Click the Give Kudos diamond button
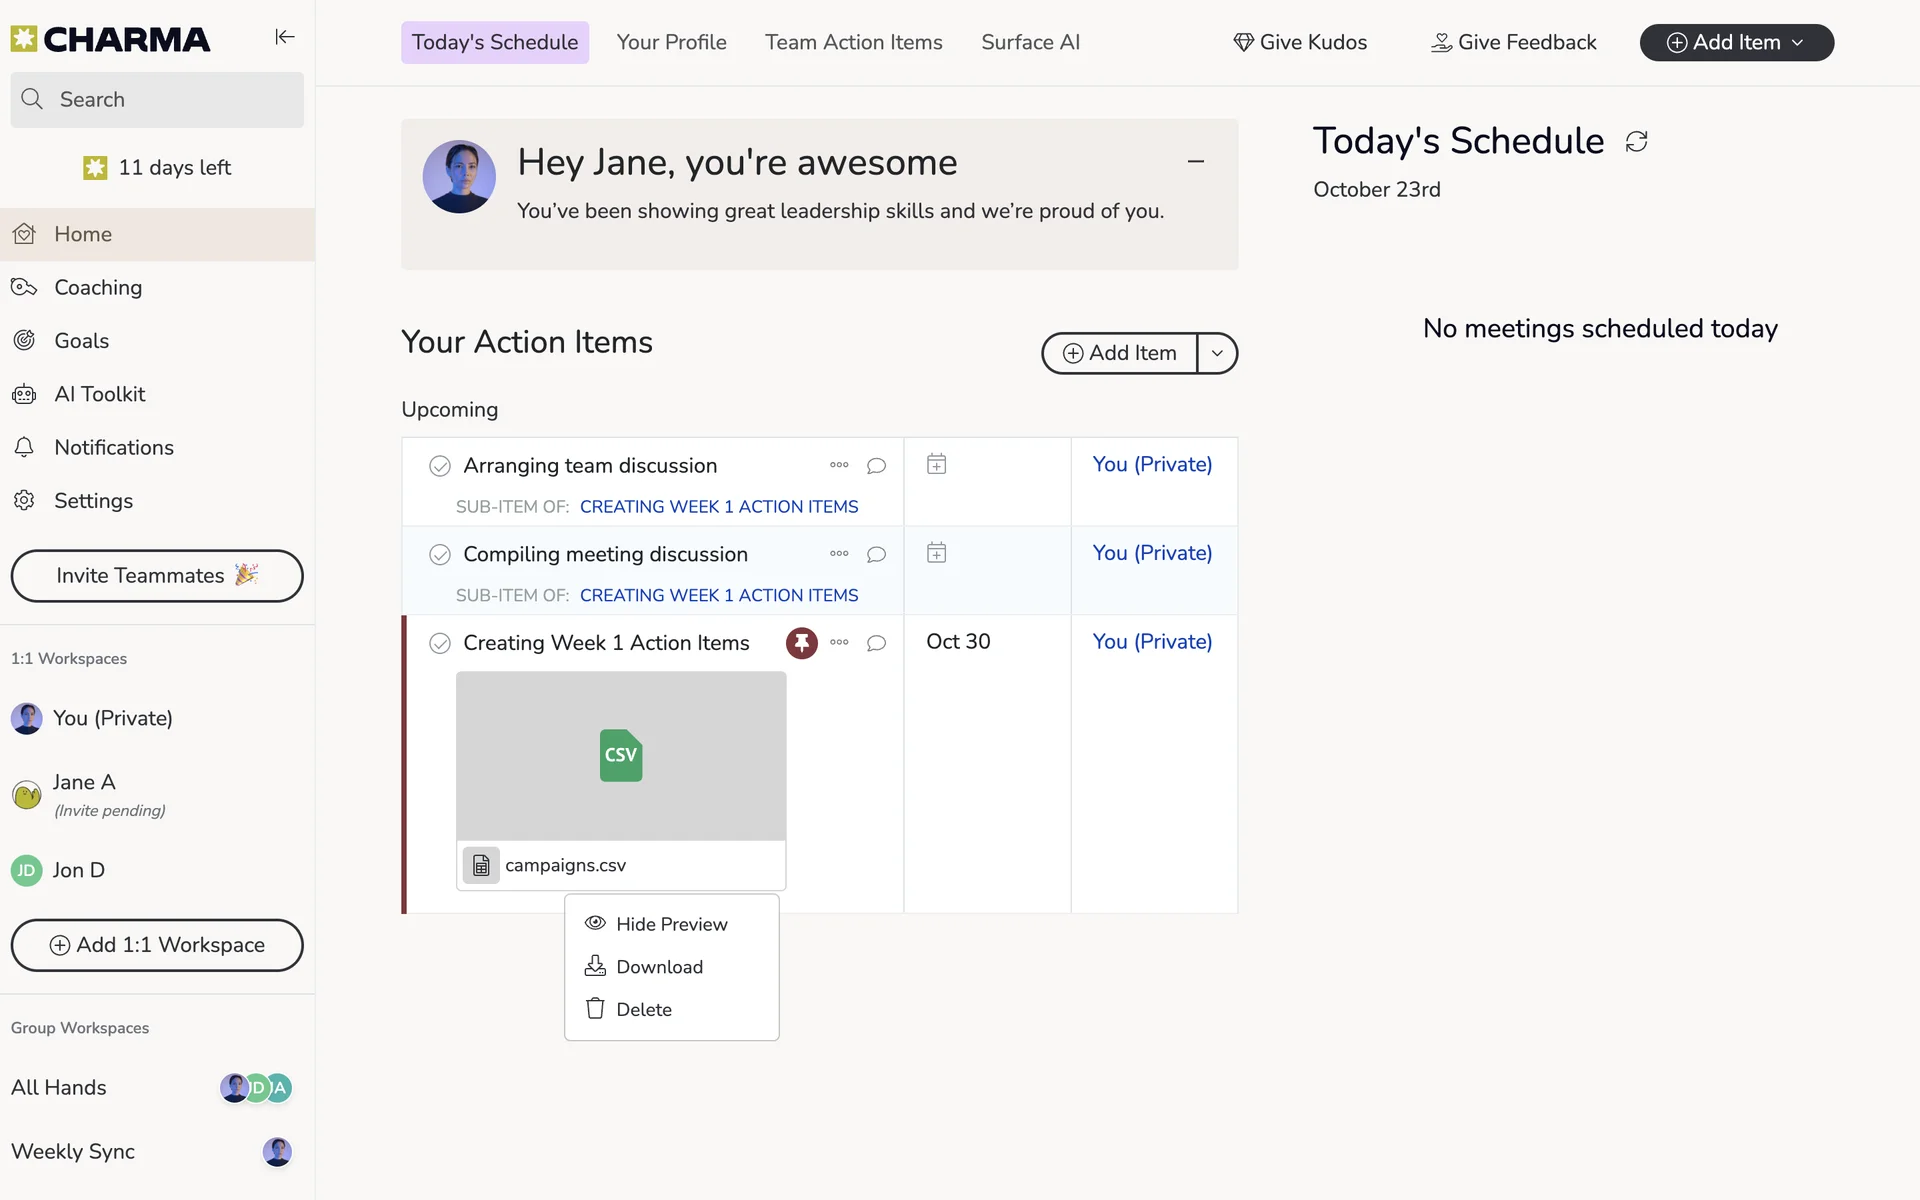 (x=1300, y=42)
